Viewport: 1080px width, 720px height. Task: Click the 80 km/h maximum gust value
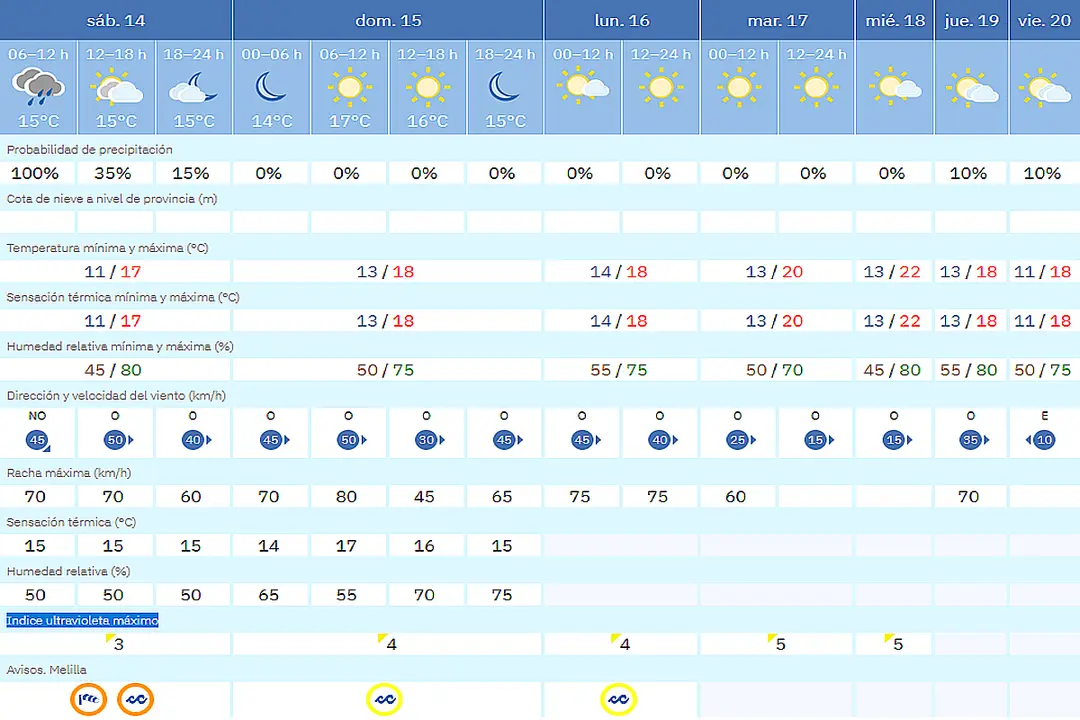point(346,497)
